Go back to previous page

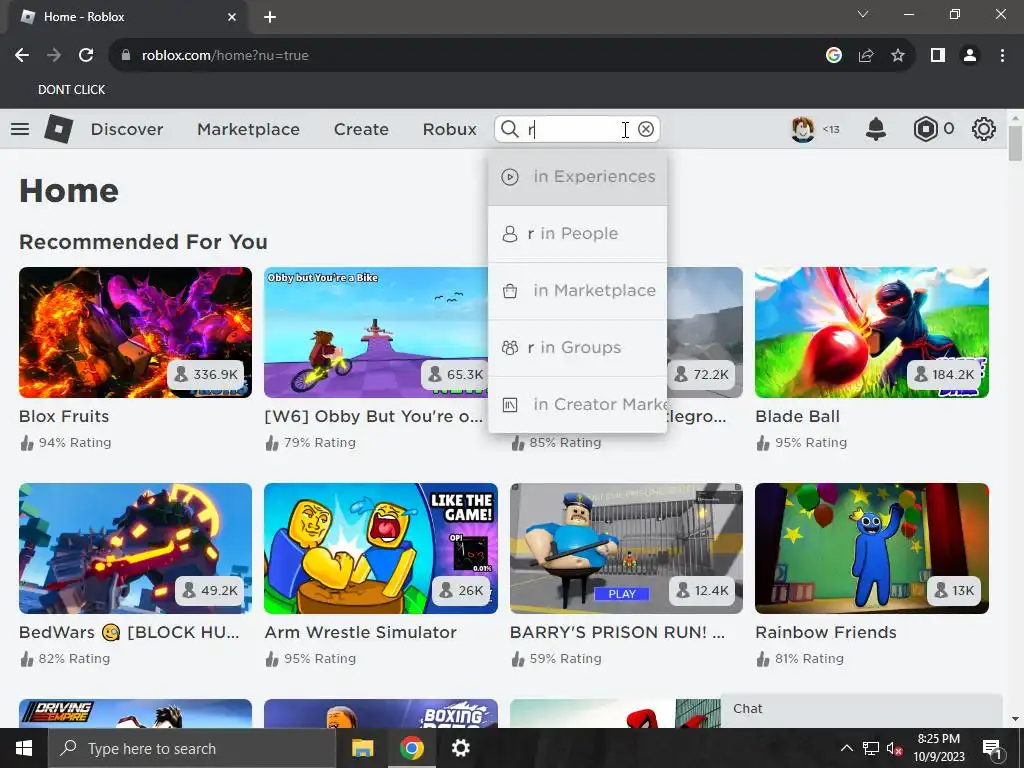[x=22, y=56]
